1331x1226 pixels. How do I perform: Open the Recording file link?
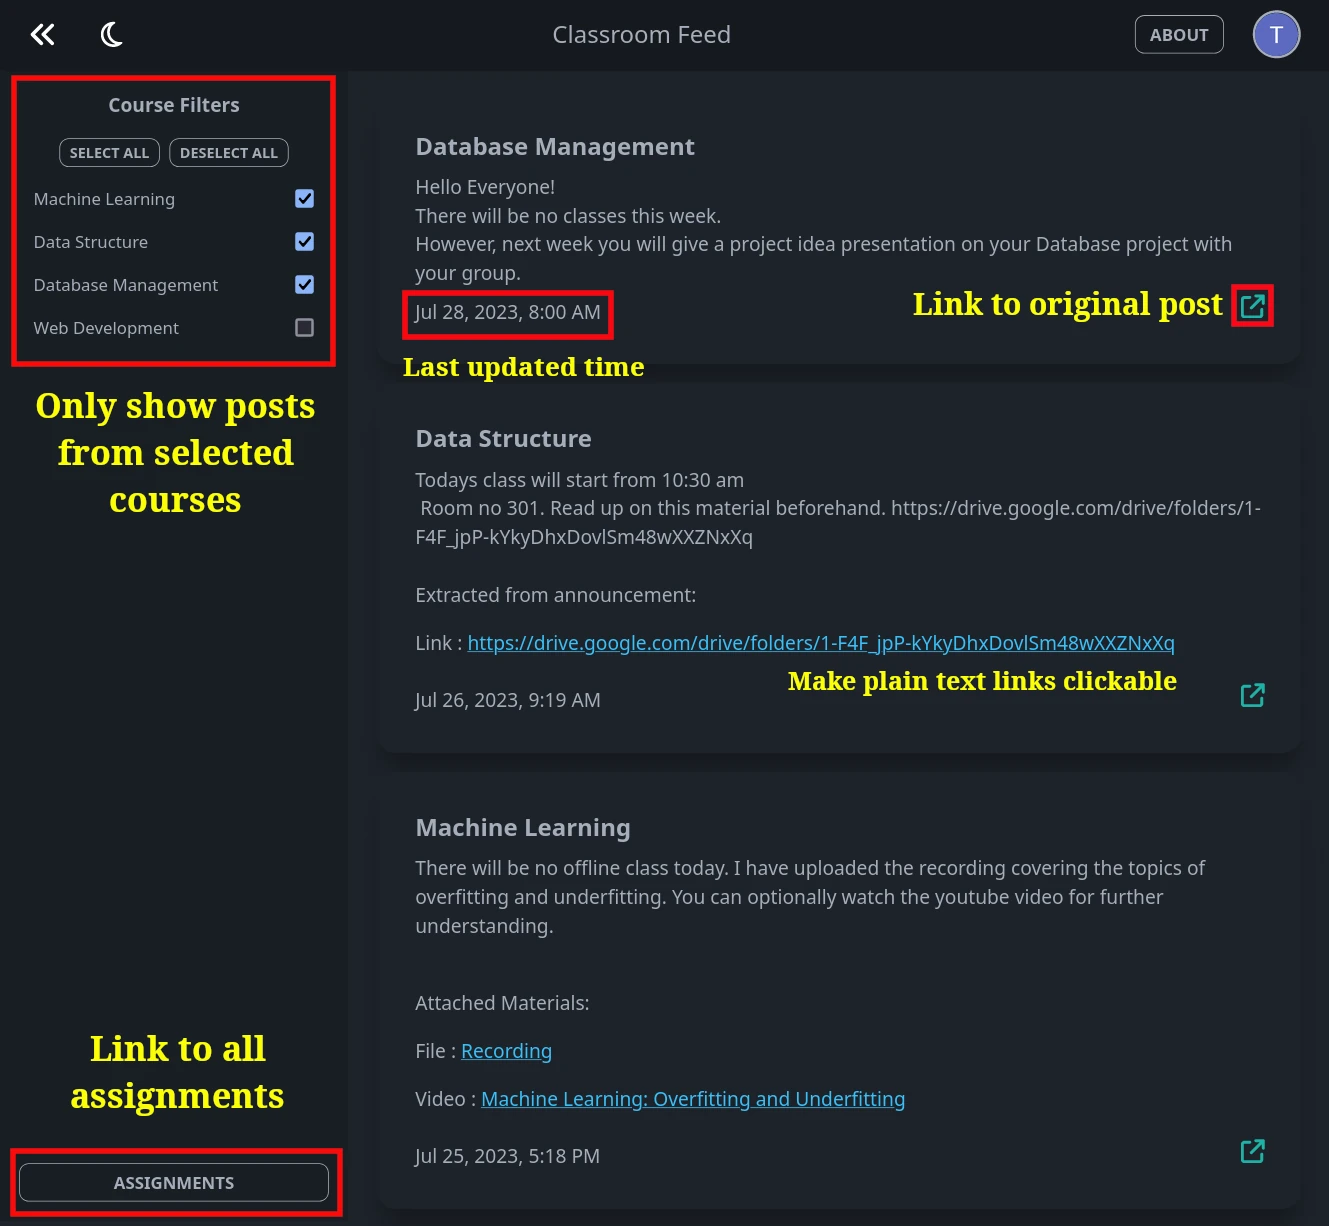506,1051
